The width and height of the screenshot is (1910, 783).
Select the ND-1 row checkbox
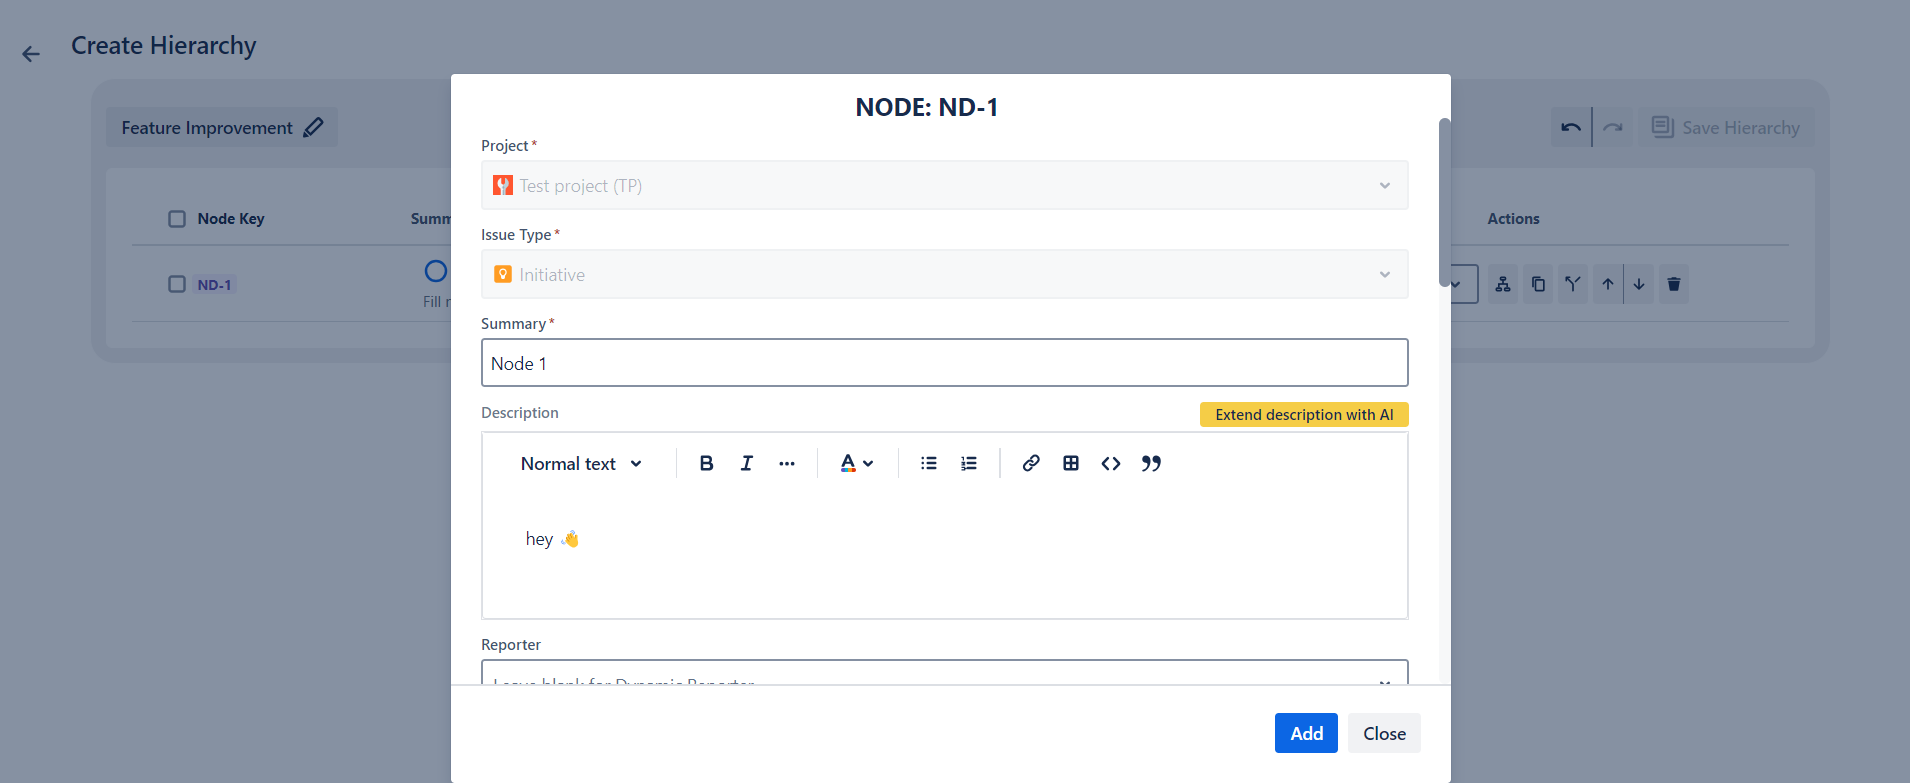point(177,284)
